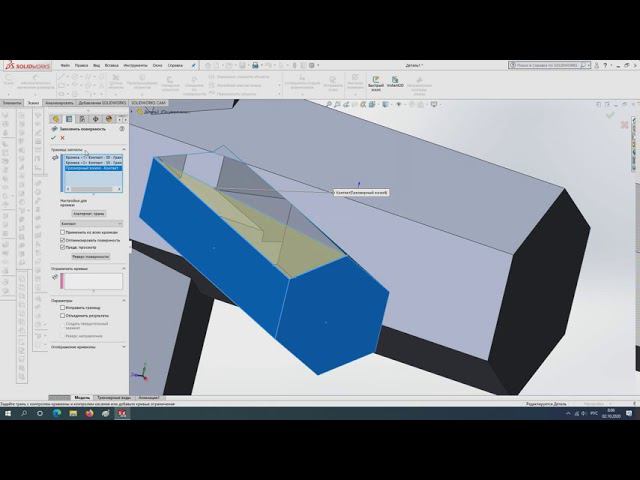
Task: Click the Контакт(Трехмерный эскиз) callout in viewport
Action: [361, 192]
